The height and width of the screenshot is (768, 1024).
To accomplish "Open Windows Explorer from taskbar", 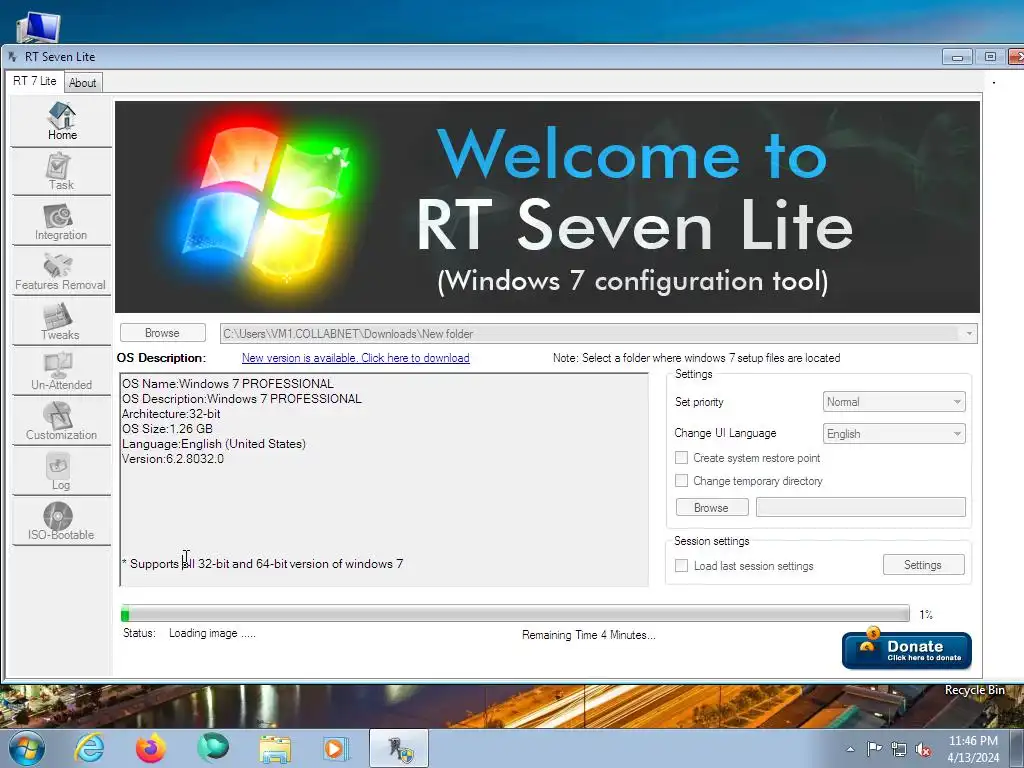I will [275, 749].
